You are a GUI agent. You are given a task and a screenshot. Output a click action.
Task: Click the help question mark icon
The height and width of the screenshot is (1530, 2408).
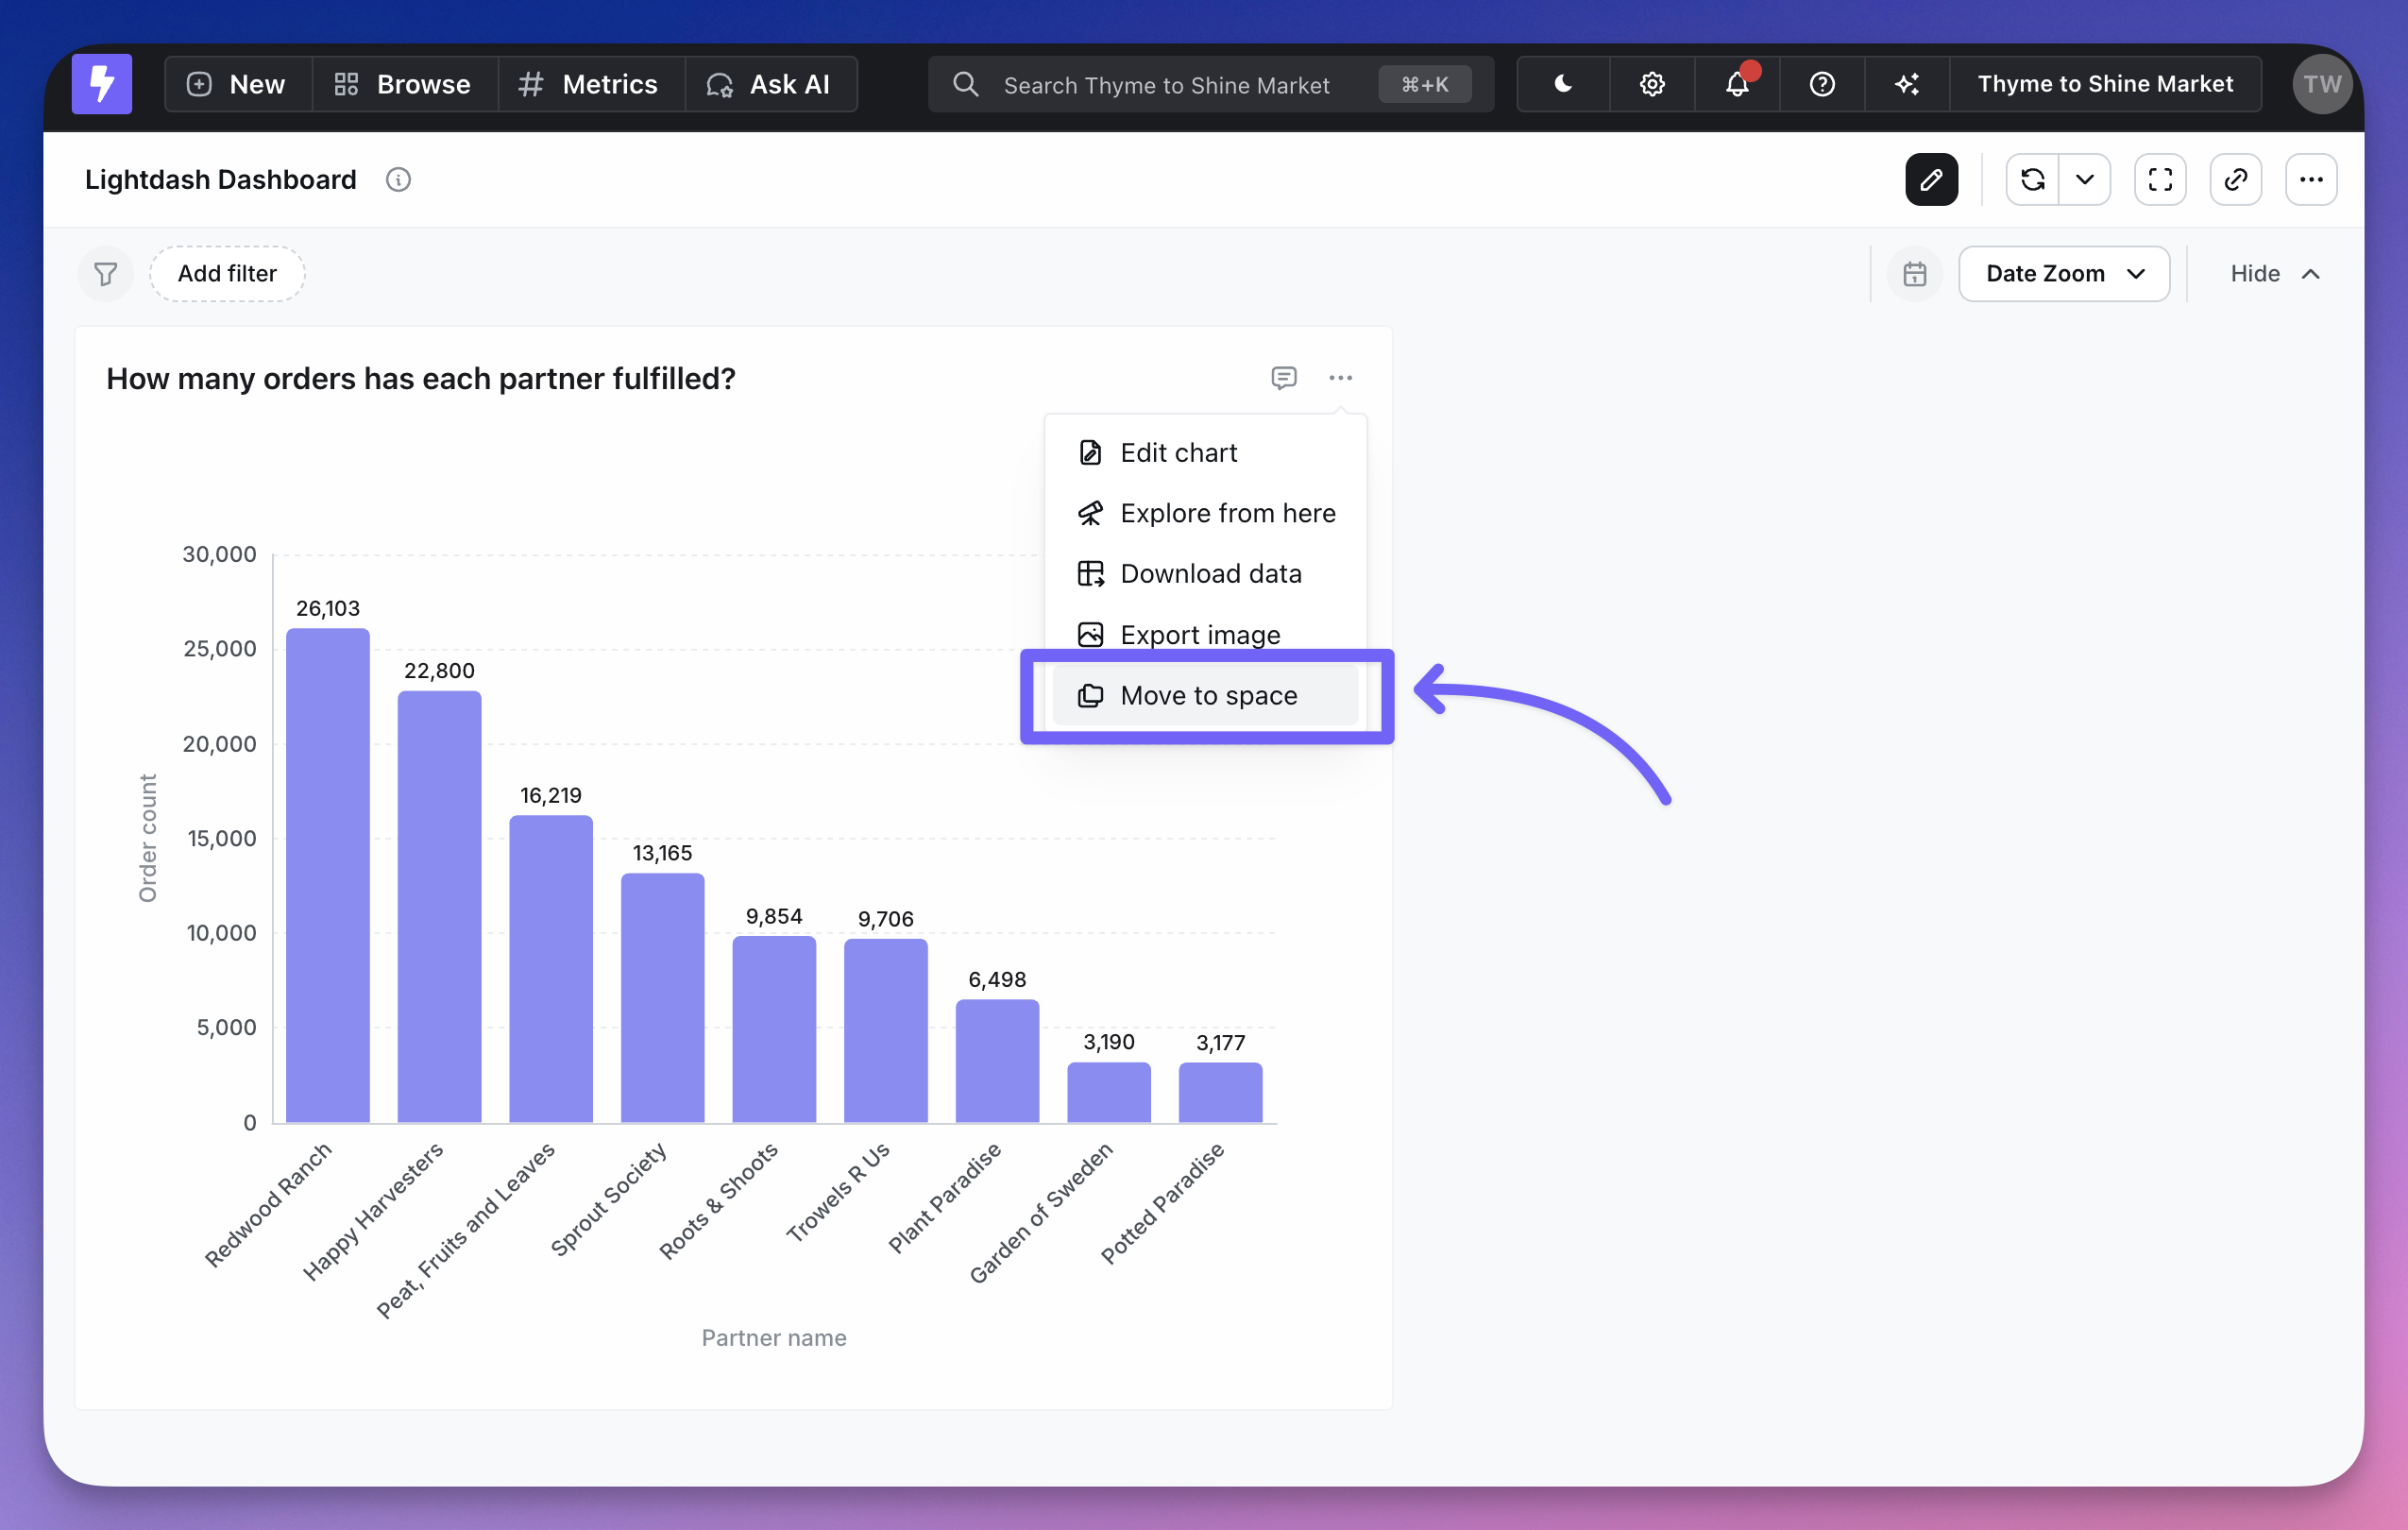tap(1822, 84)
